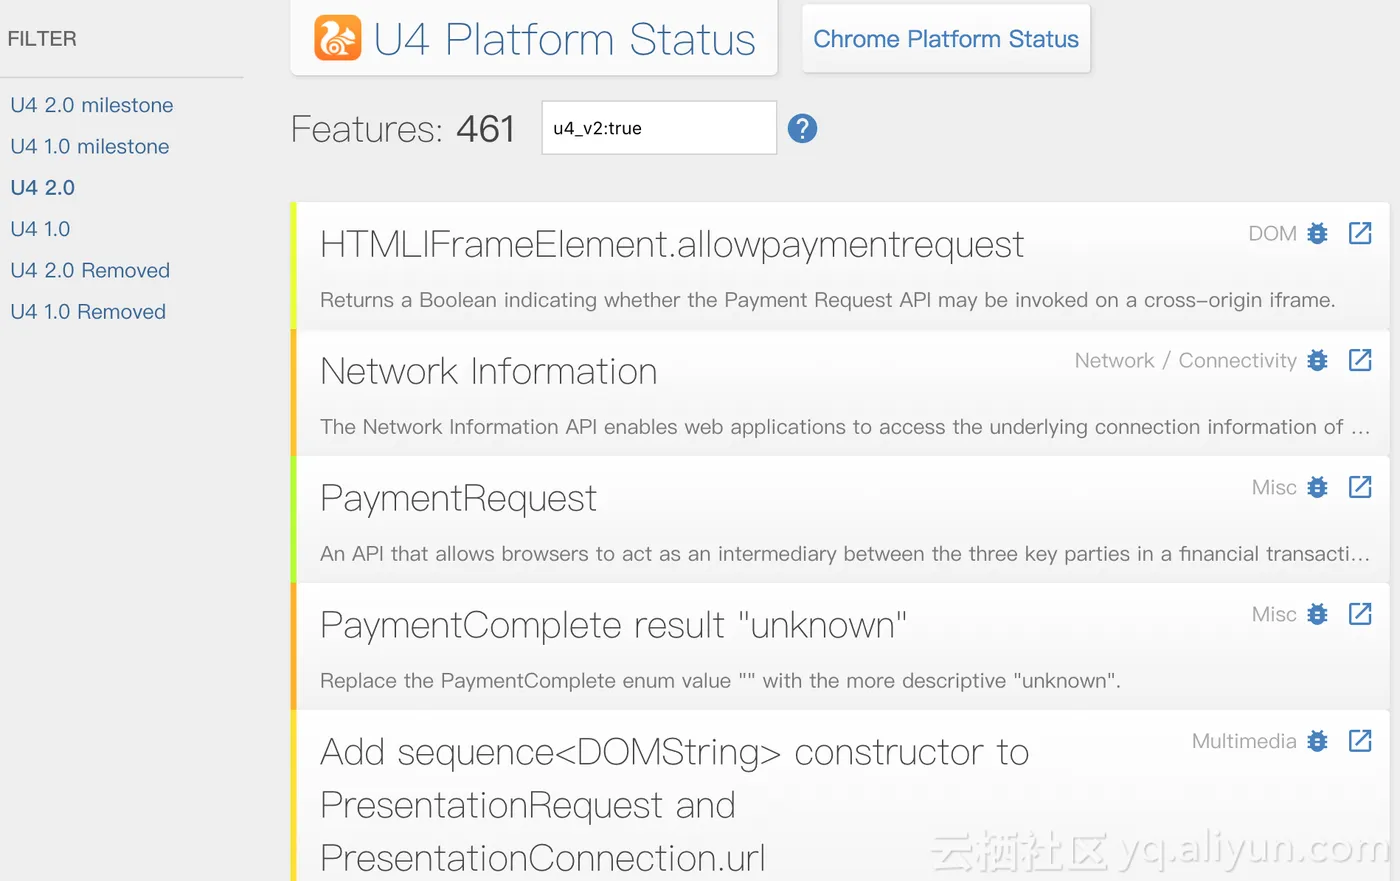Filter by U4 1.0 milestone
This screenshot has height=881, width=1400.
click(x=90, y=146)
